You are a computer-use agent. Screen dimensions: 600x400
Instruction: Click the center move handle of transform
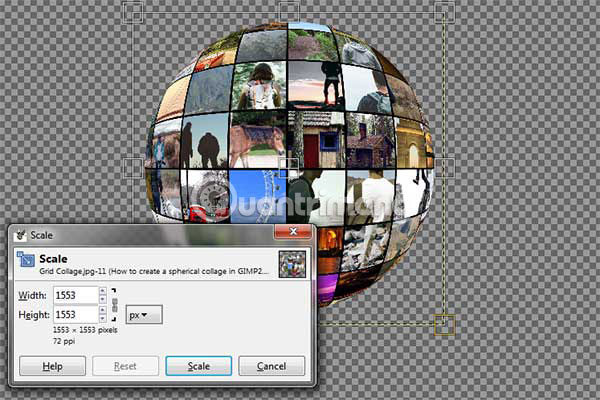(289, 168)
